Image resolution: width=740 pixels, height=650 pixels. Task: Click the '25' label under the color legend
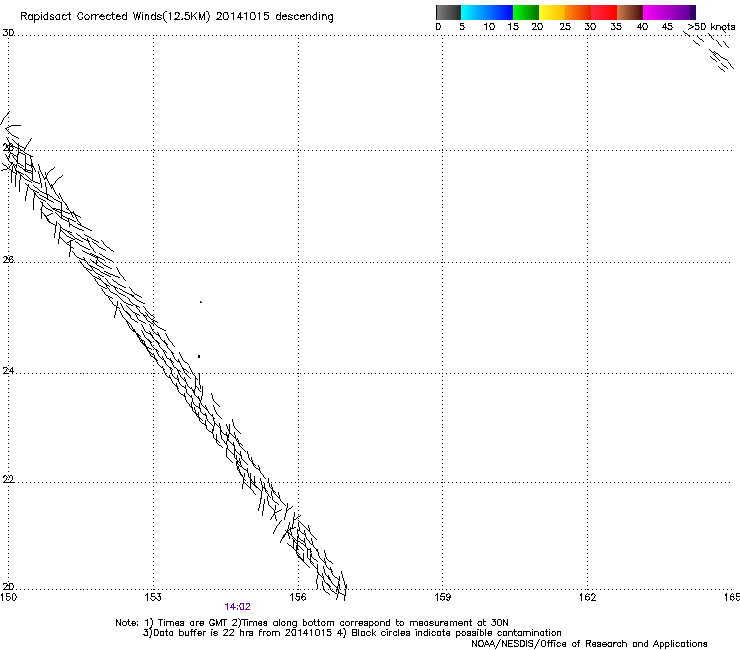[565, 26]
